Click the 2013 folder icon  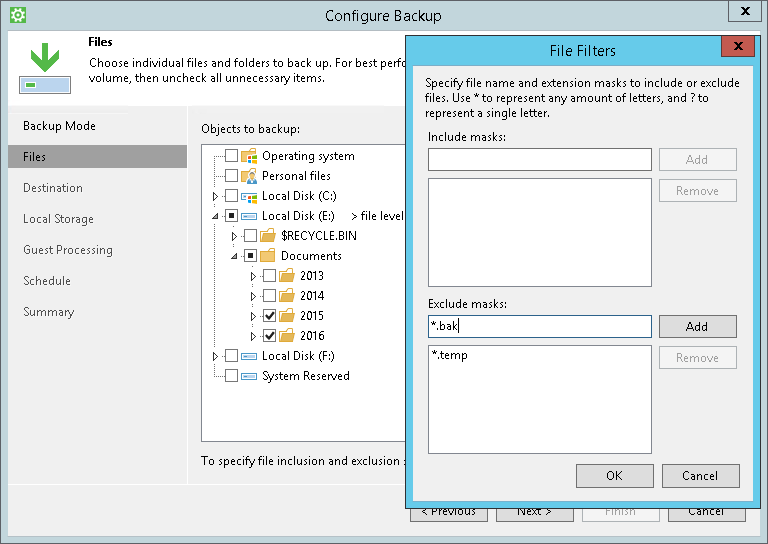pyautogui.click(x=287, y=276)
